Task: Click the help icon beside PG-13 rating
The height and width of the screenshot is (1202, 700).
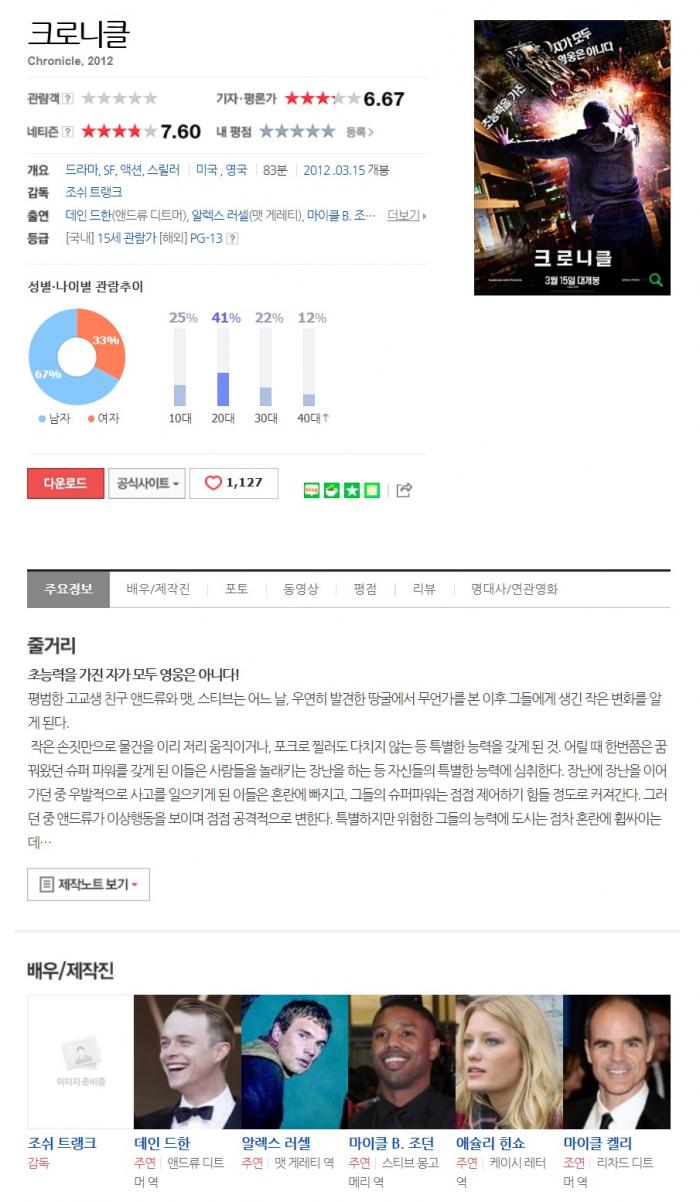Action: [232, 238]
